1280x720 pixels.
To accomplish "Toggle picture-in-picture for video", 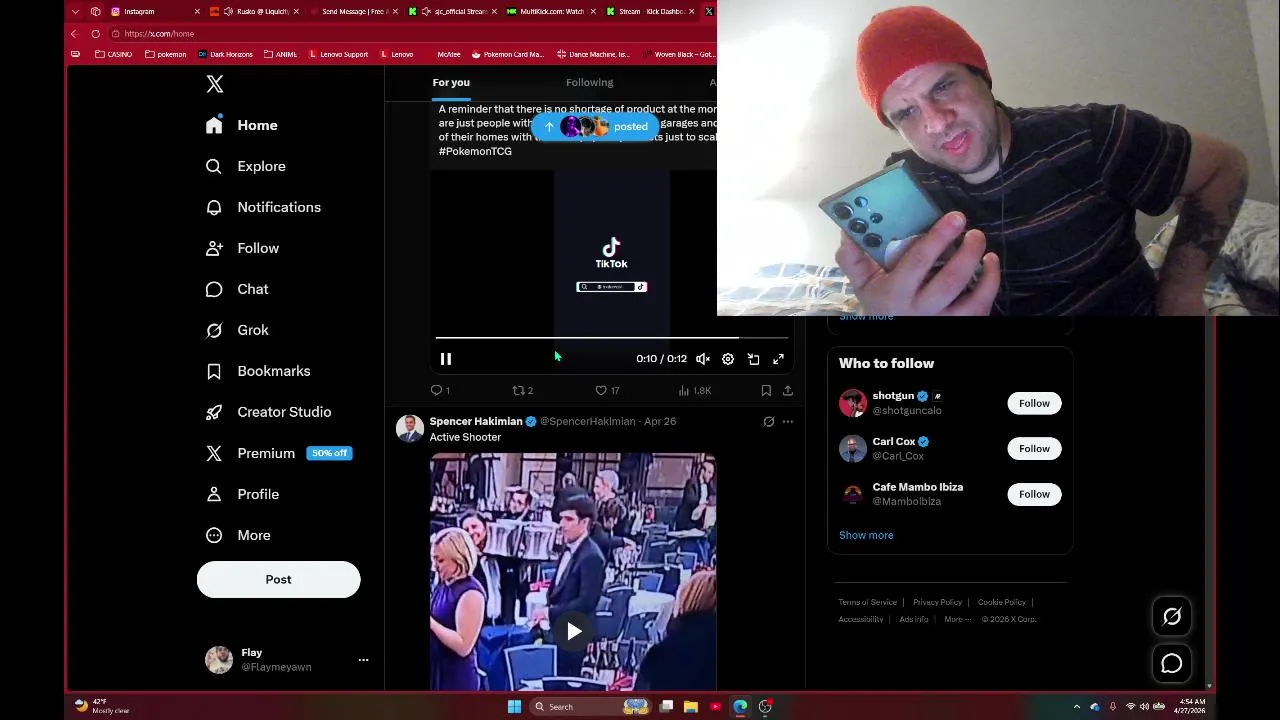I will coord(753,359).
